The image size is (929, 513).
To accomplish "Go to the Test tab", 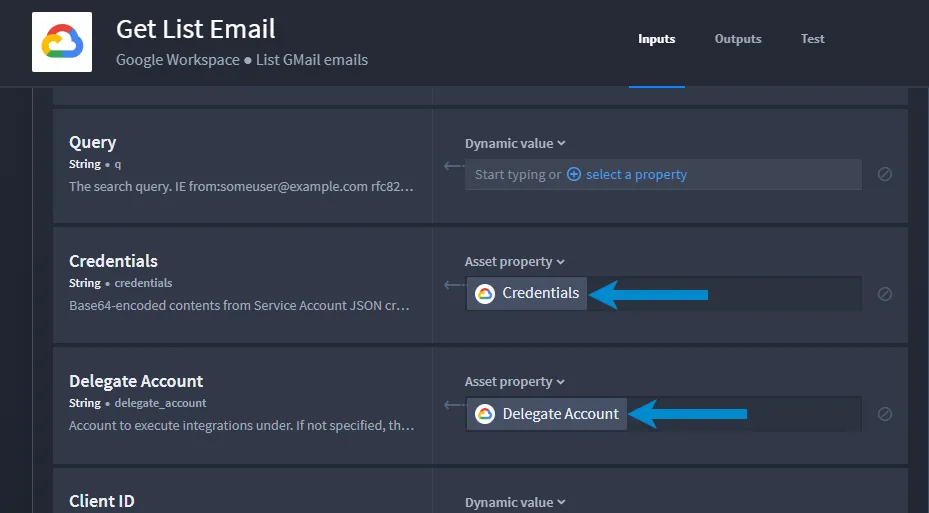I will coord(812,39).
